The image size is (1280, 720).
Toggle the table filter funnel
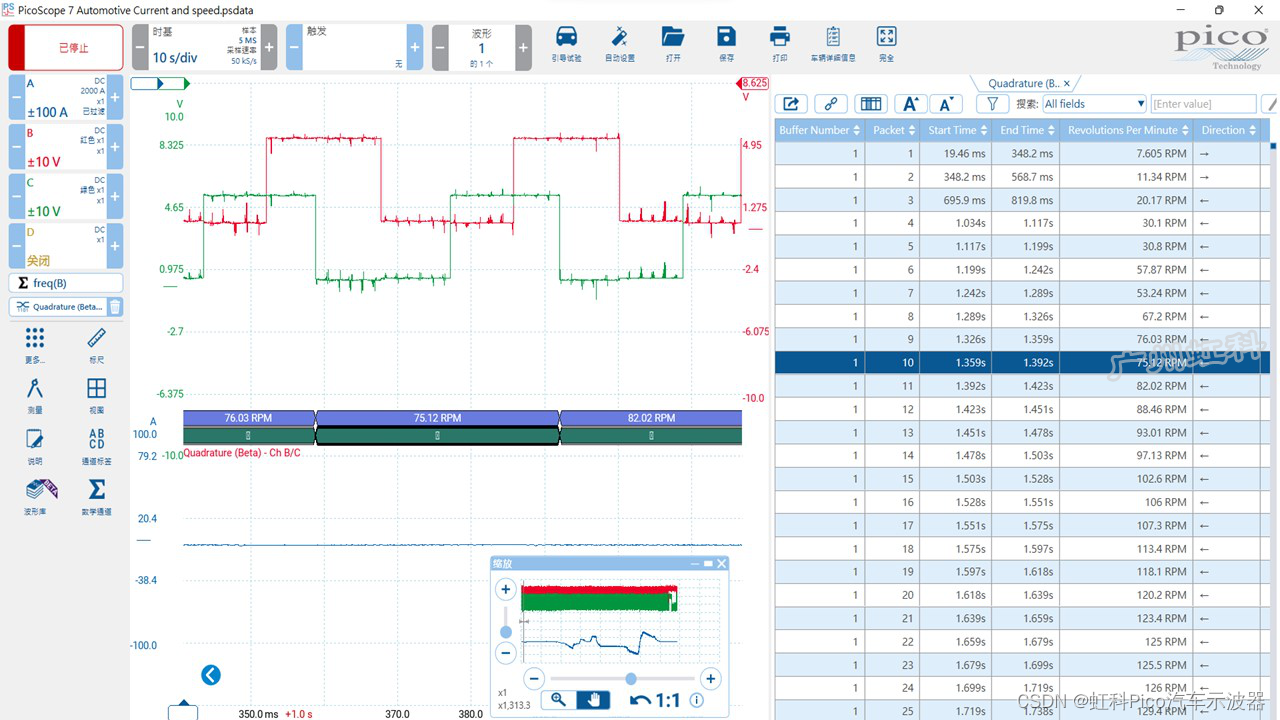pos(992,103)
